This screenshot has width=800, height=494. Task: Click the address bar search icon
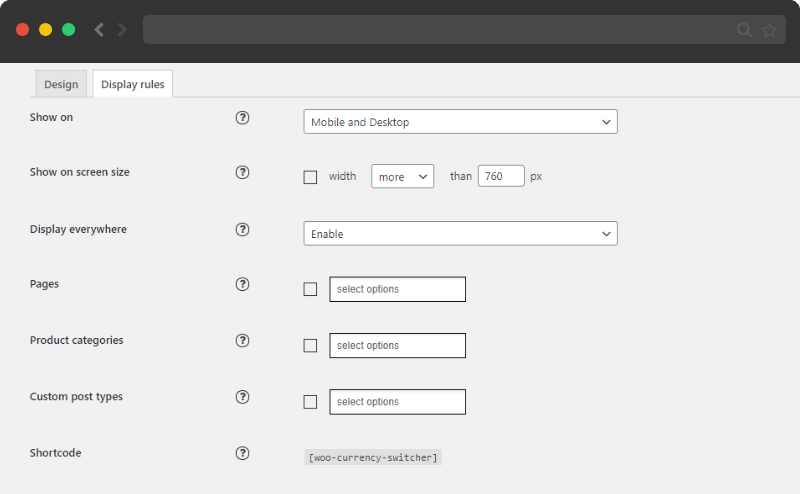point(744,30)
